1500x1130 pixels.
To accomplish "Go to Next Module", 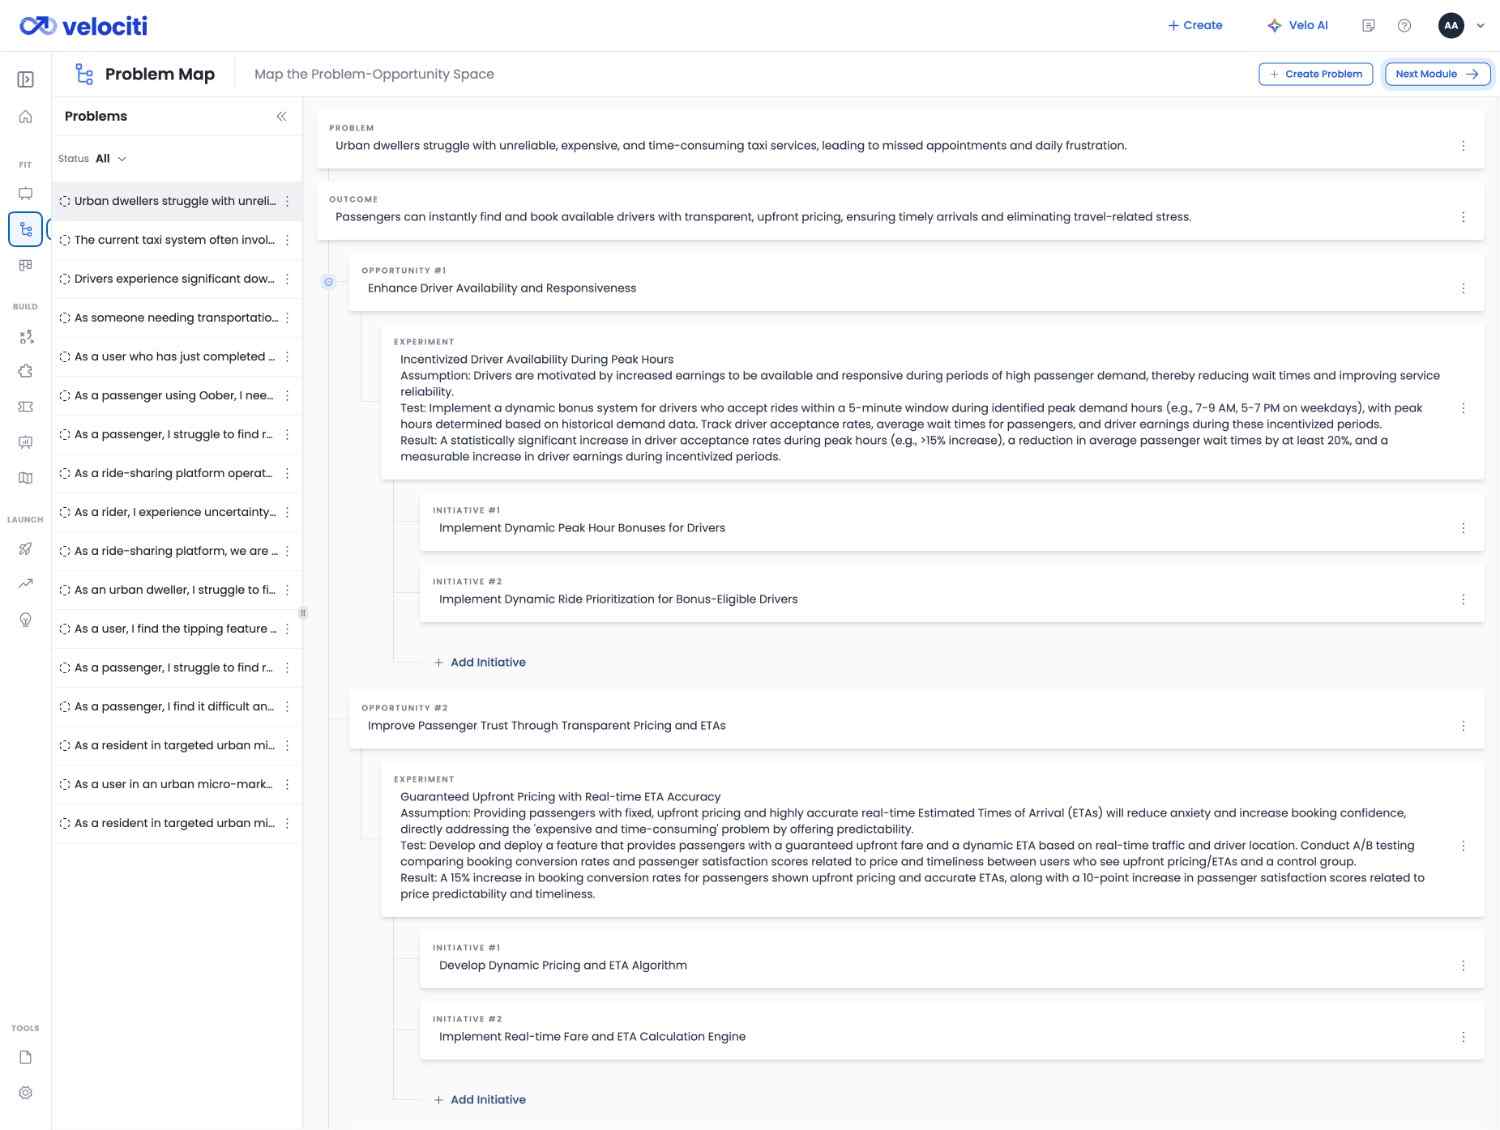I will coord(1437,74).
